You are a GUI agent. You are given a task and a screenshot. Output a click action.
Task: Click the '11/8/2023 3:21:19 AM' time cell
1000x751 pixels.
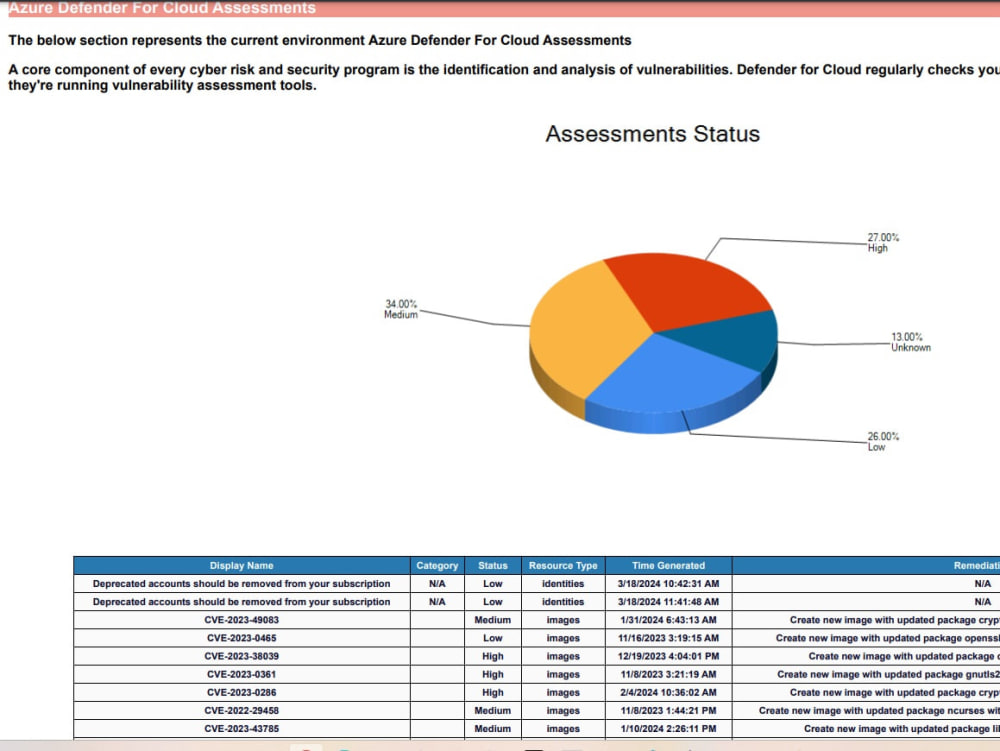click(668, 674)
